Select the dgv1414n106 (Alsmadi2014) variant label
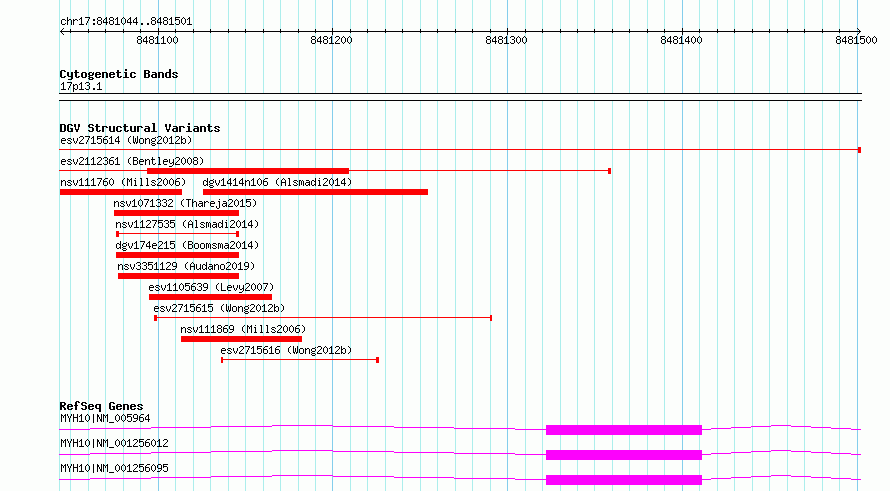This screenshot has height=491, width=890. 277,182
